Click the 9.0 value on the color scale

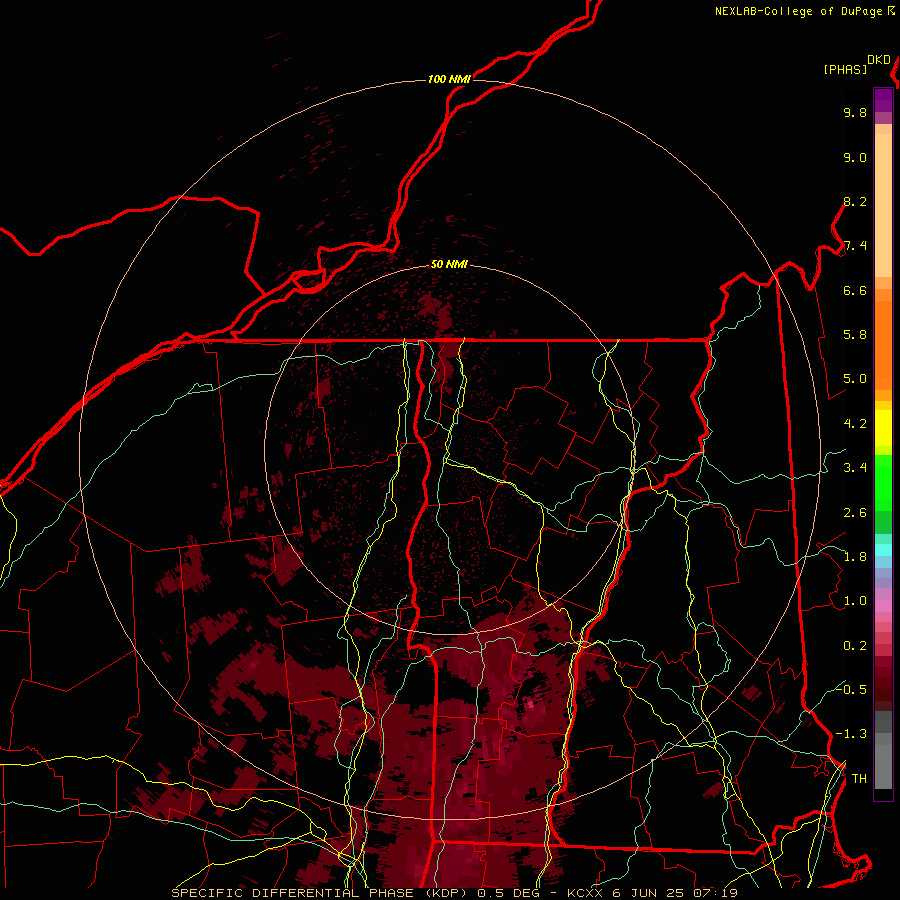(855, 158)
